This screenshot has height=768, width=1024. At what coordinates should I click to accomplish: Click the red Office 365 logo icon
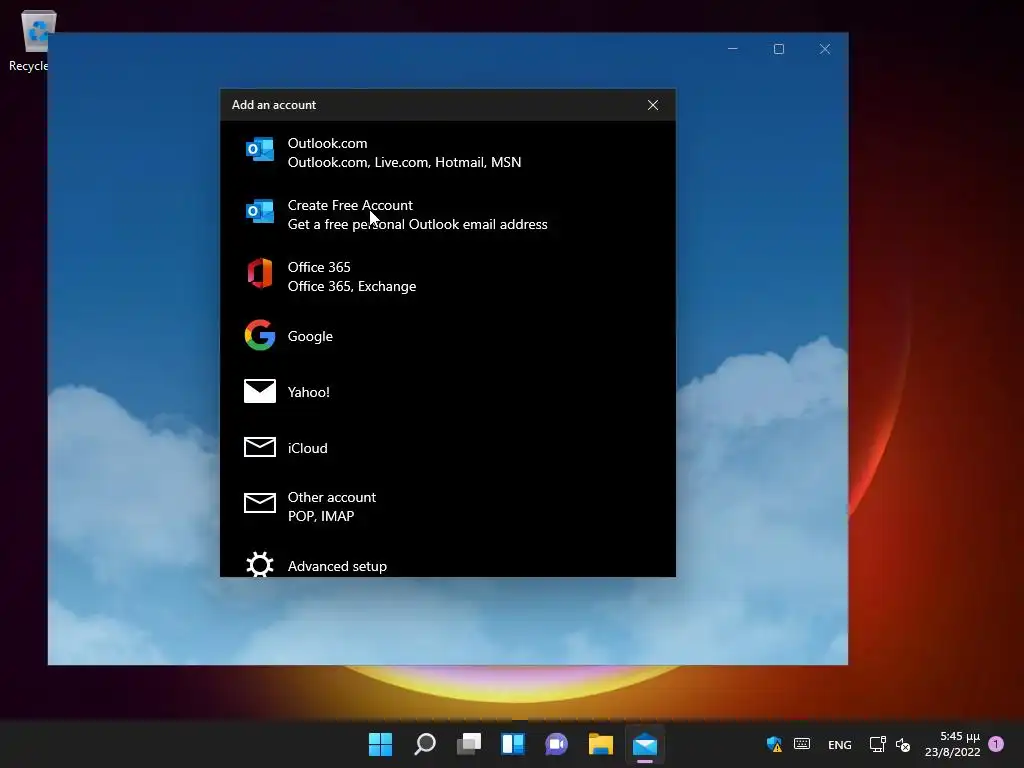(x=259, y=273)
